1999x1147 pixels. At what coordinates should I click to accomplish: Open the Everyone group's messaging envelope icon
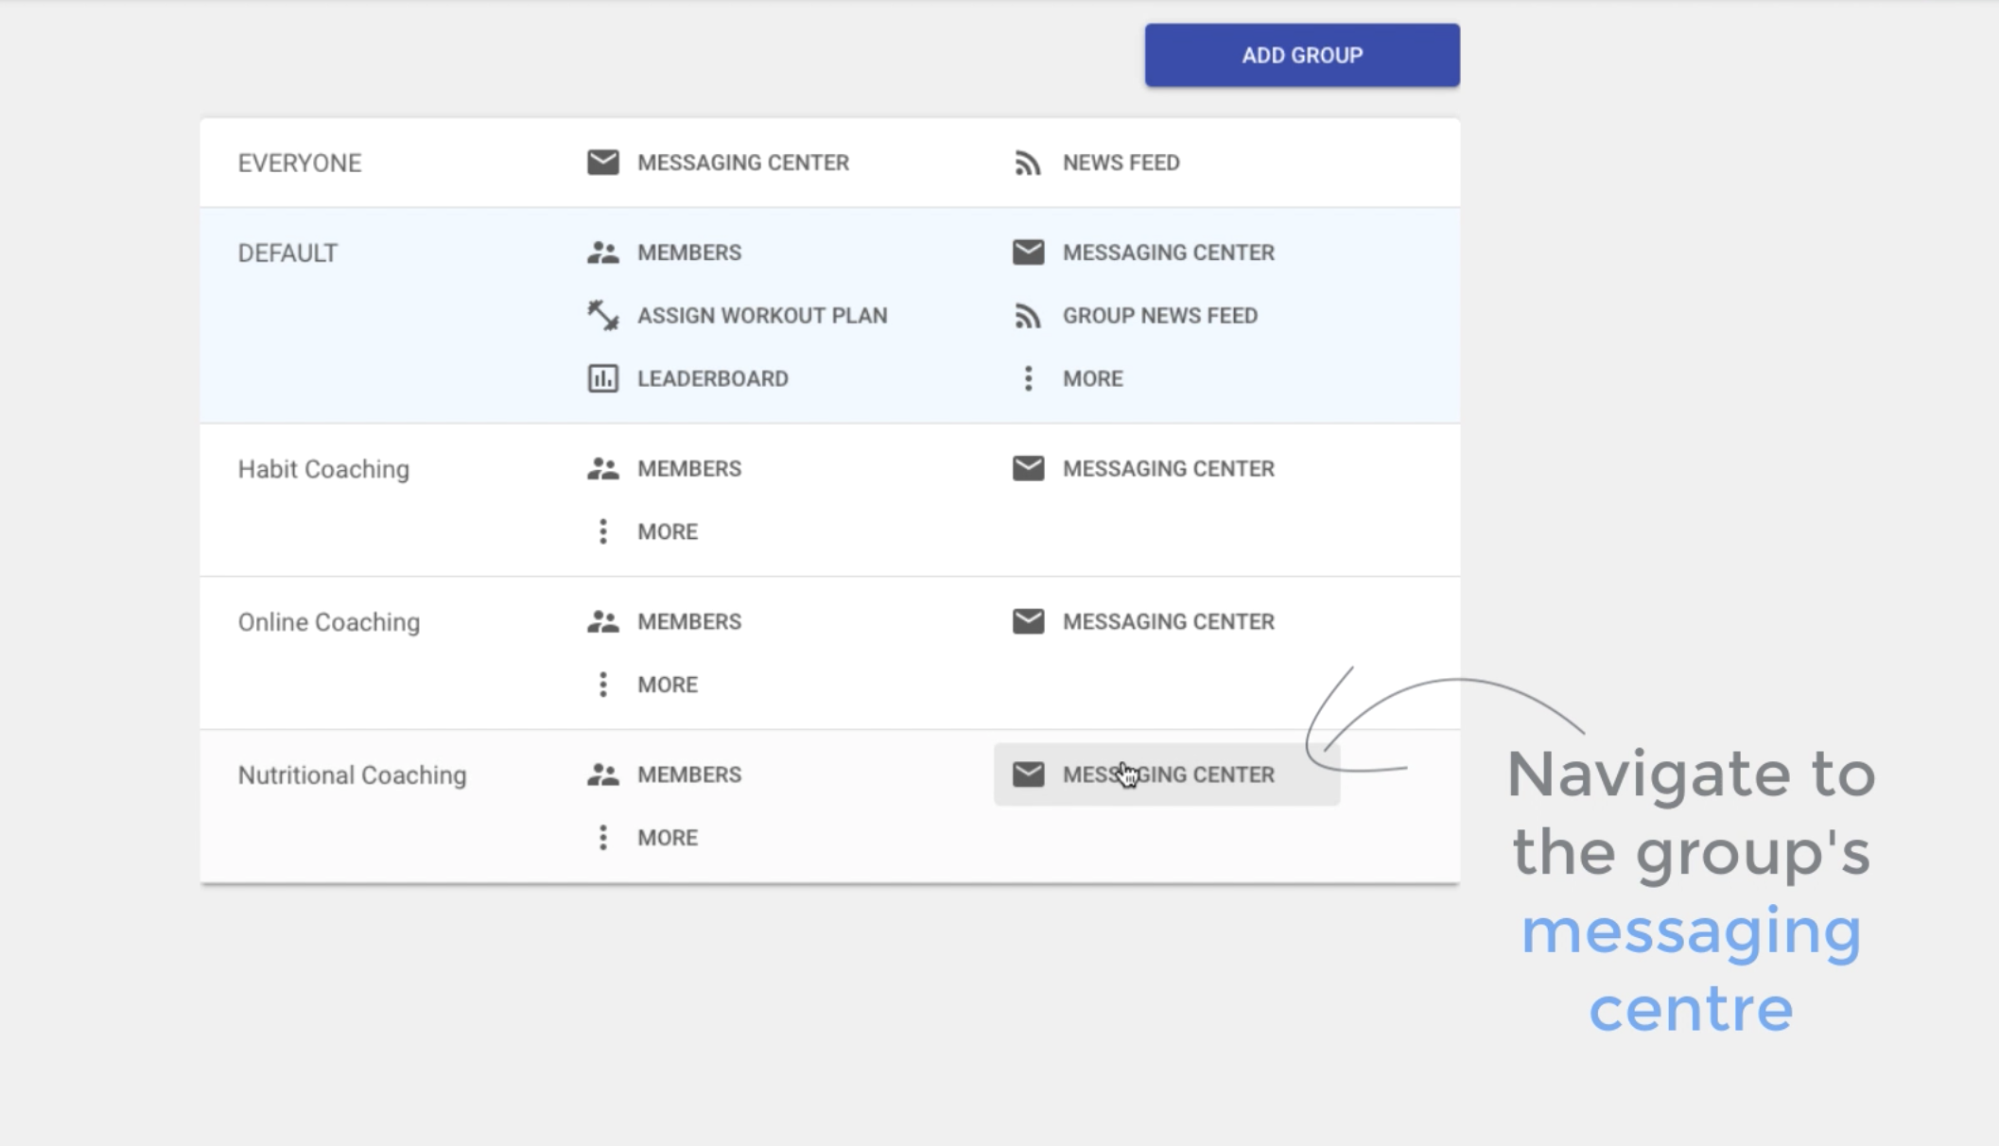click(x=602, y=162)
